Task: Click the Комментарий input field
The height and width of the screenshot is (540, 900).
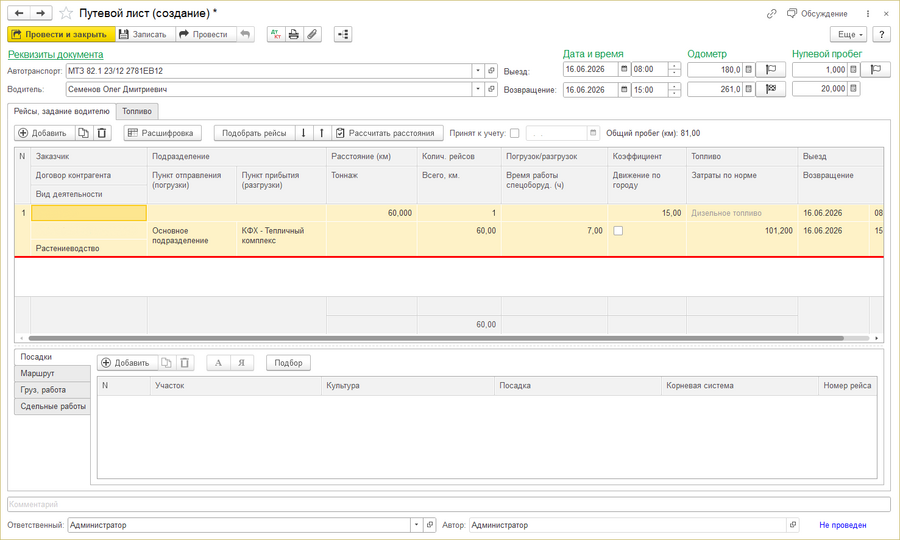Action: click(x=448, y=504)
